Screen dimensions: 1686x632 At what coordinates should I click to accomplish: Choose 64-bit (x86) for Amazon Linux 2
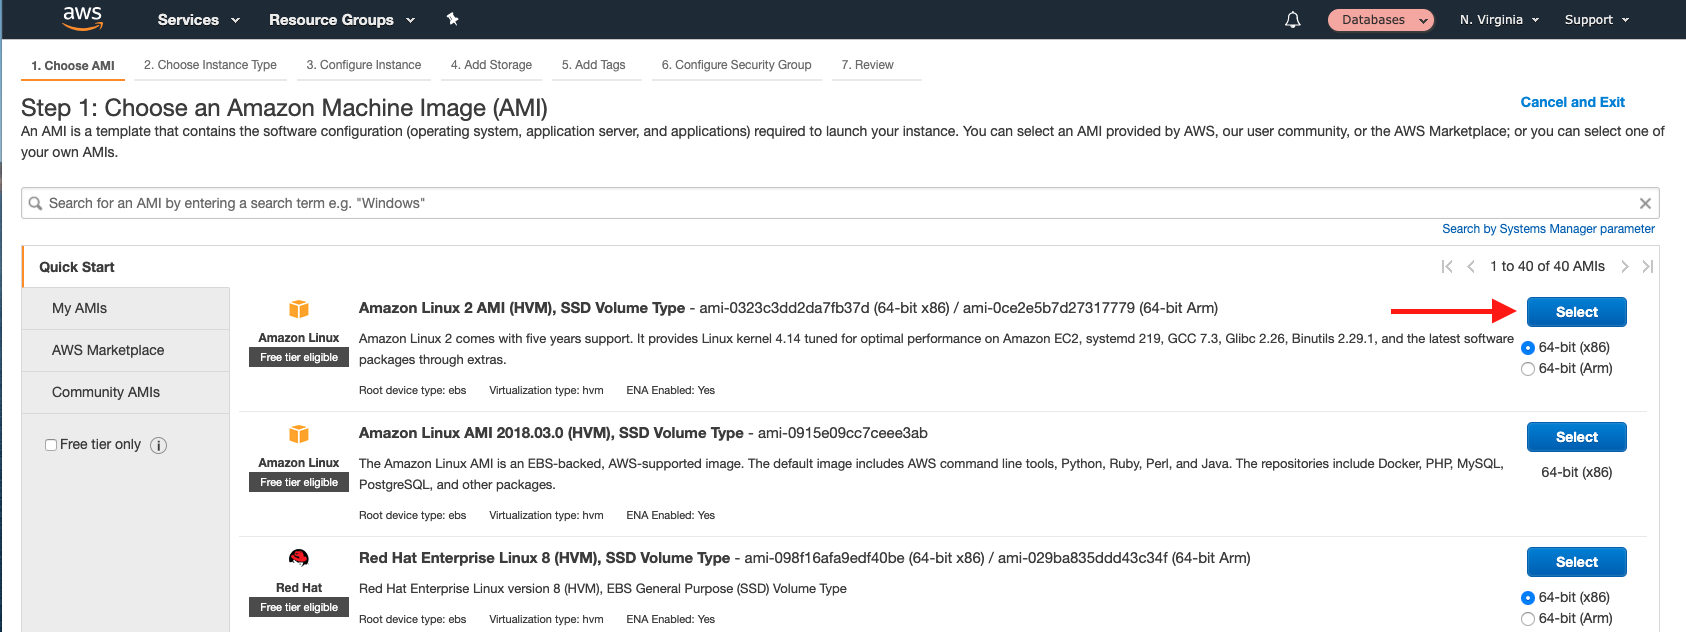1528,348
